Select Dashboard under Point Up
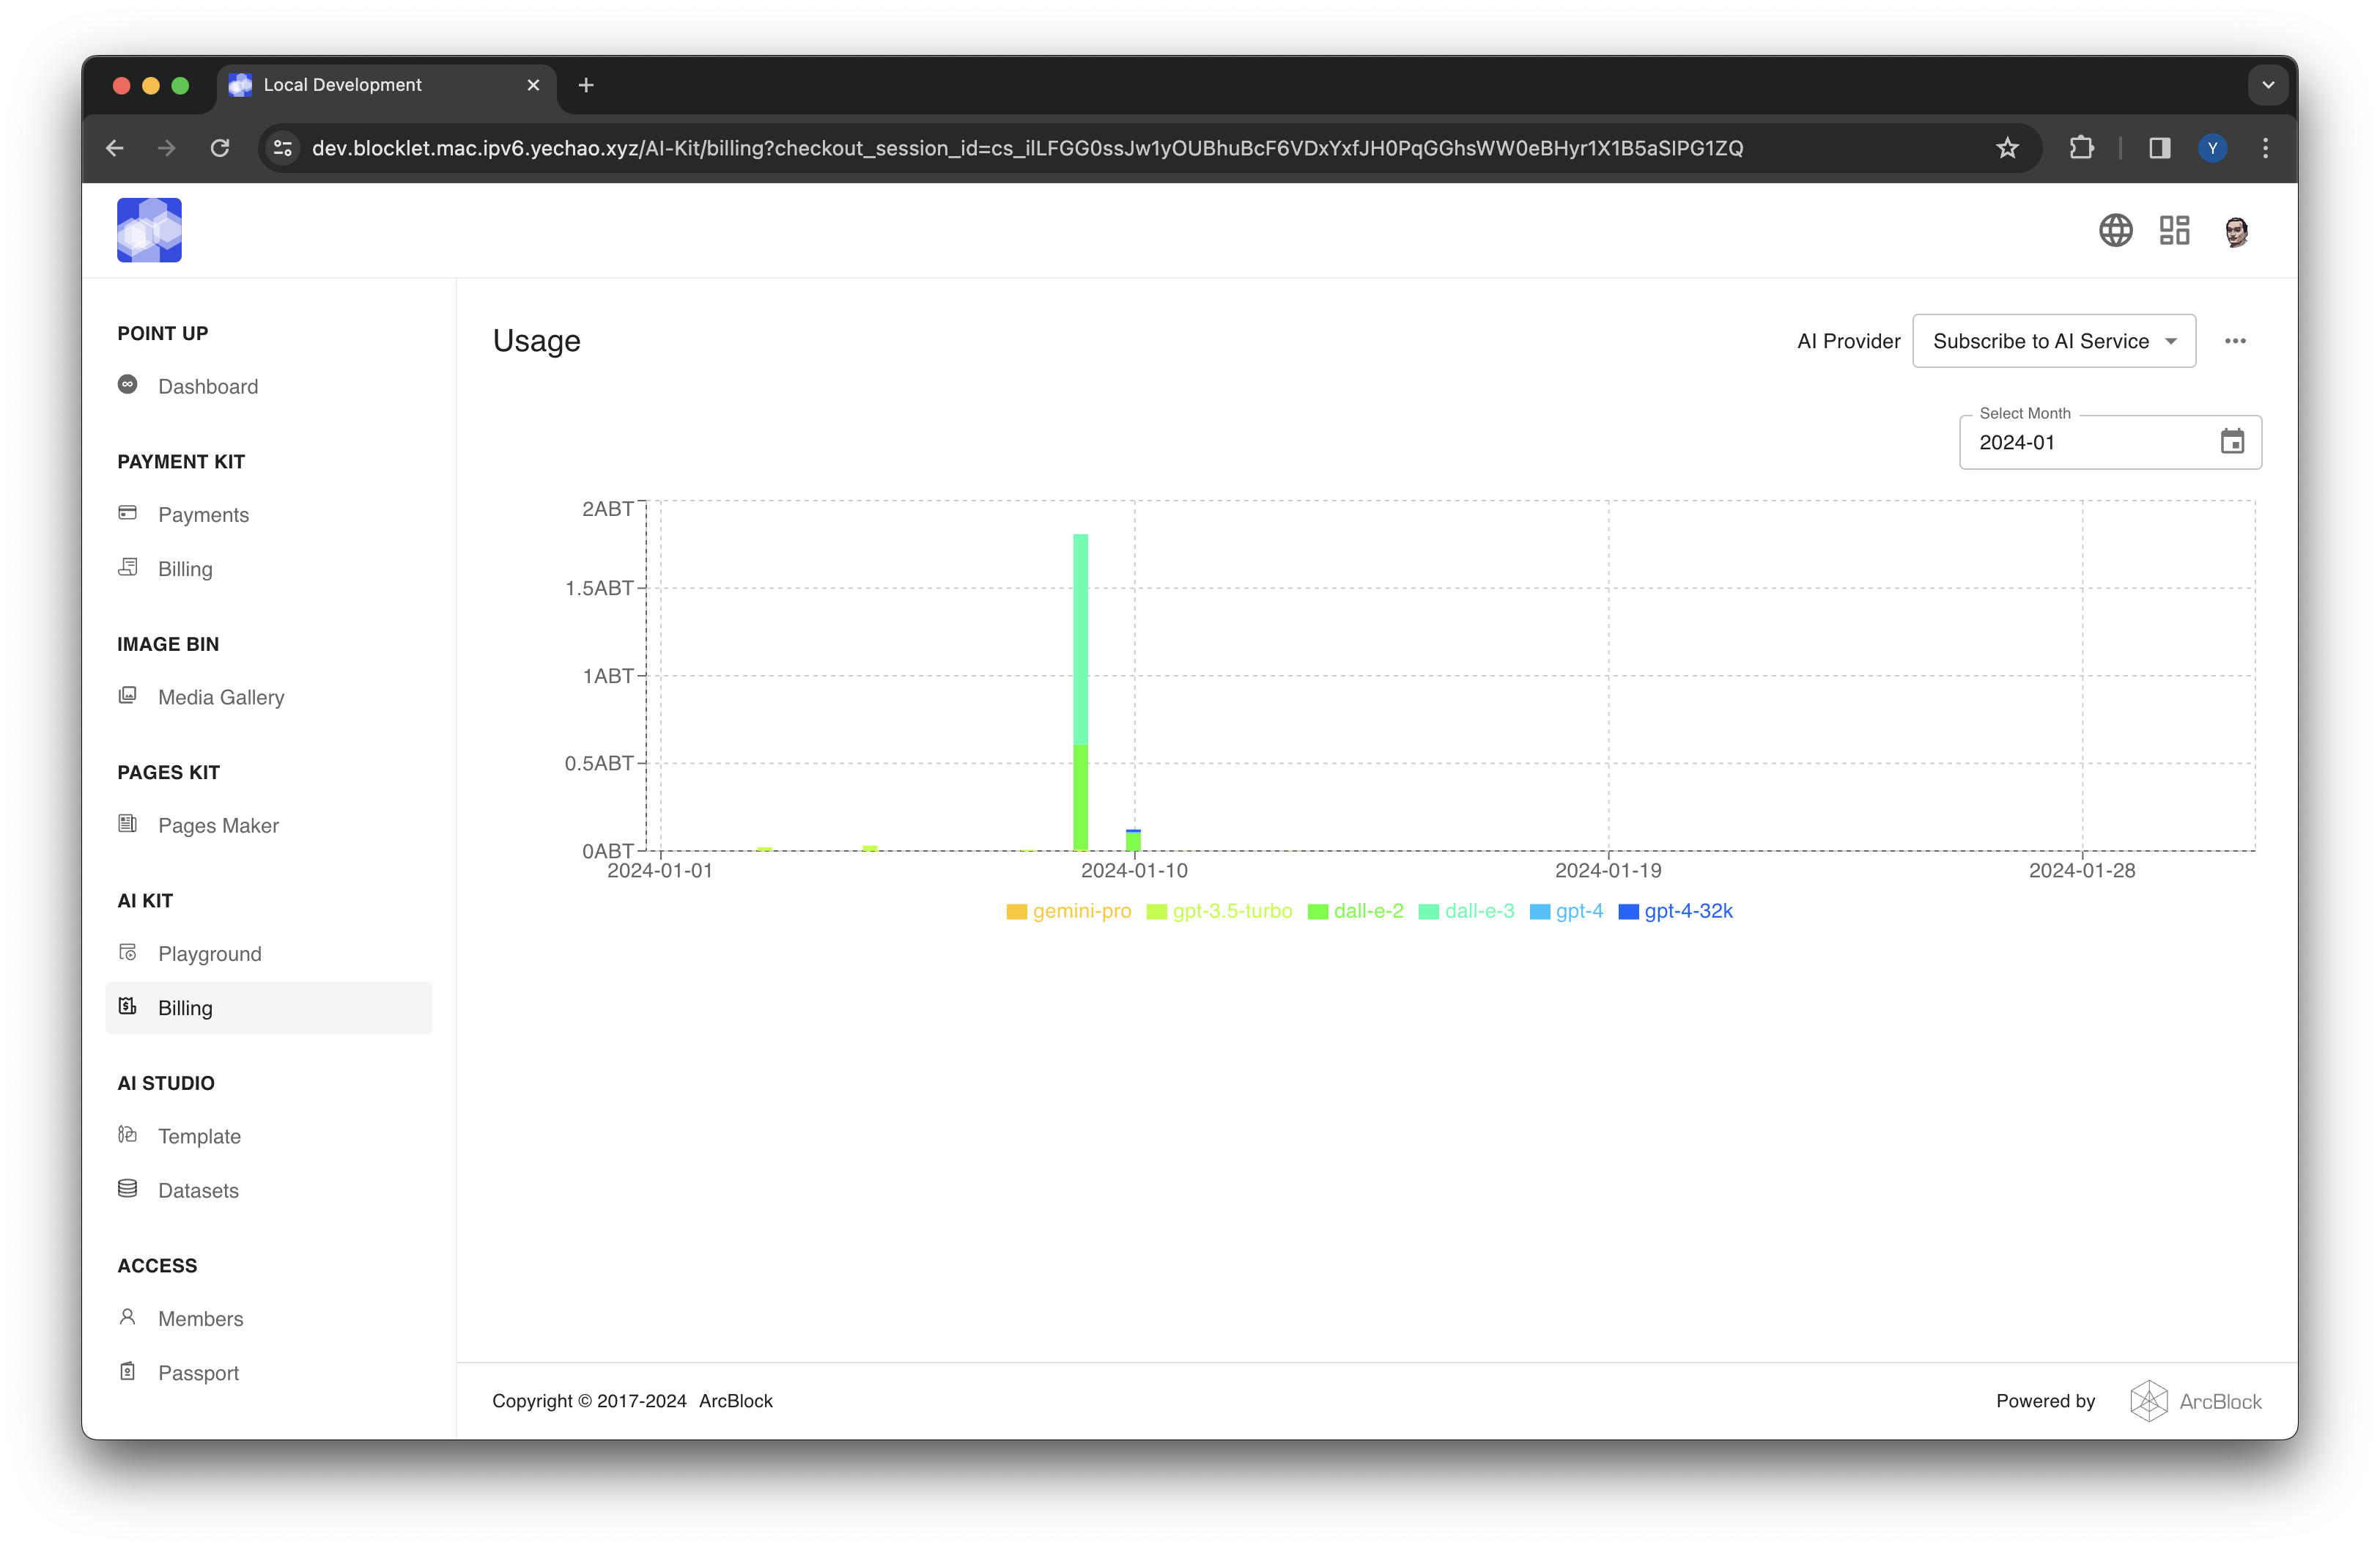This screenshot has height=1548, width=2380. pos(207,386)
